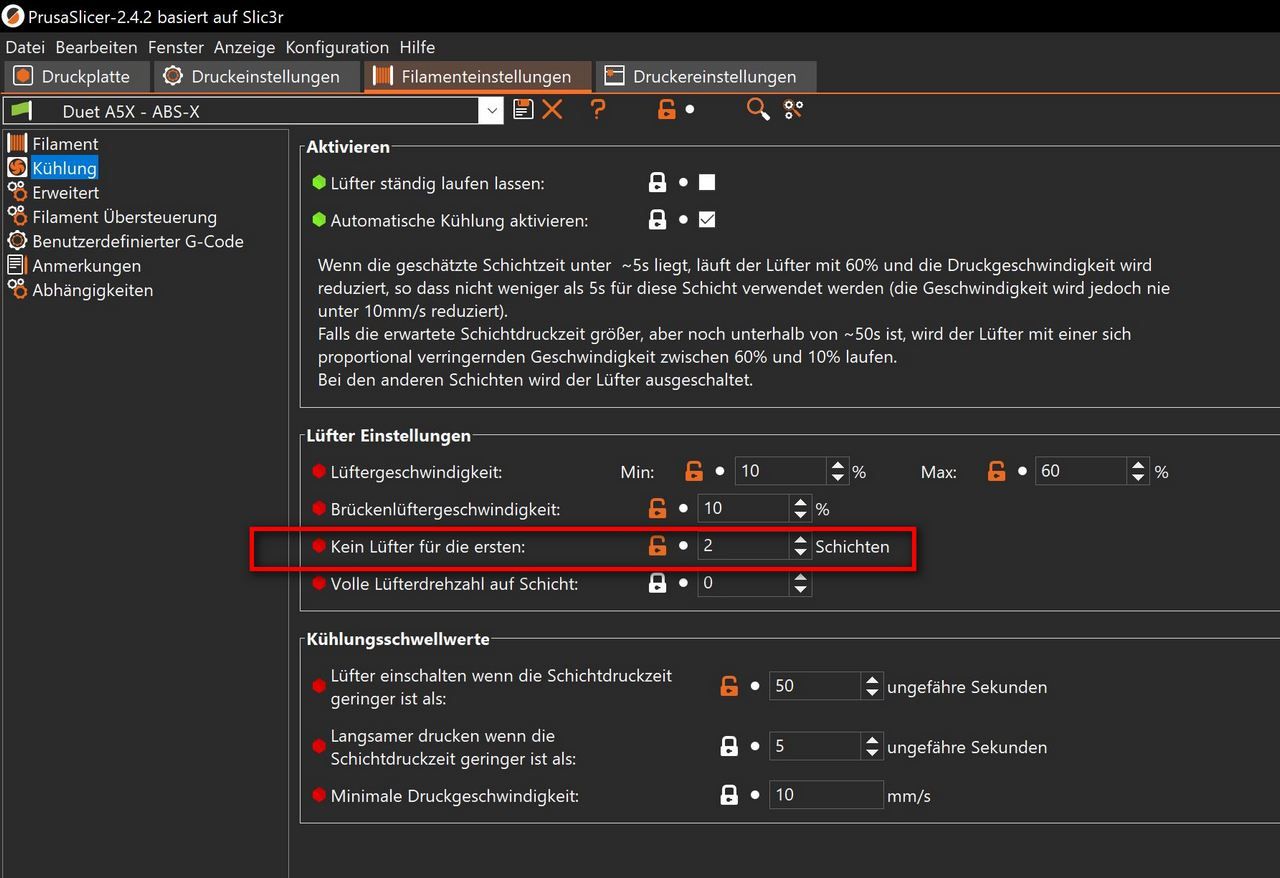Save the current filament preset

523,110
